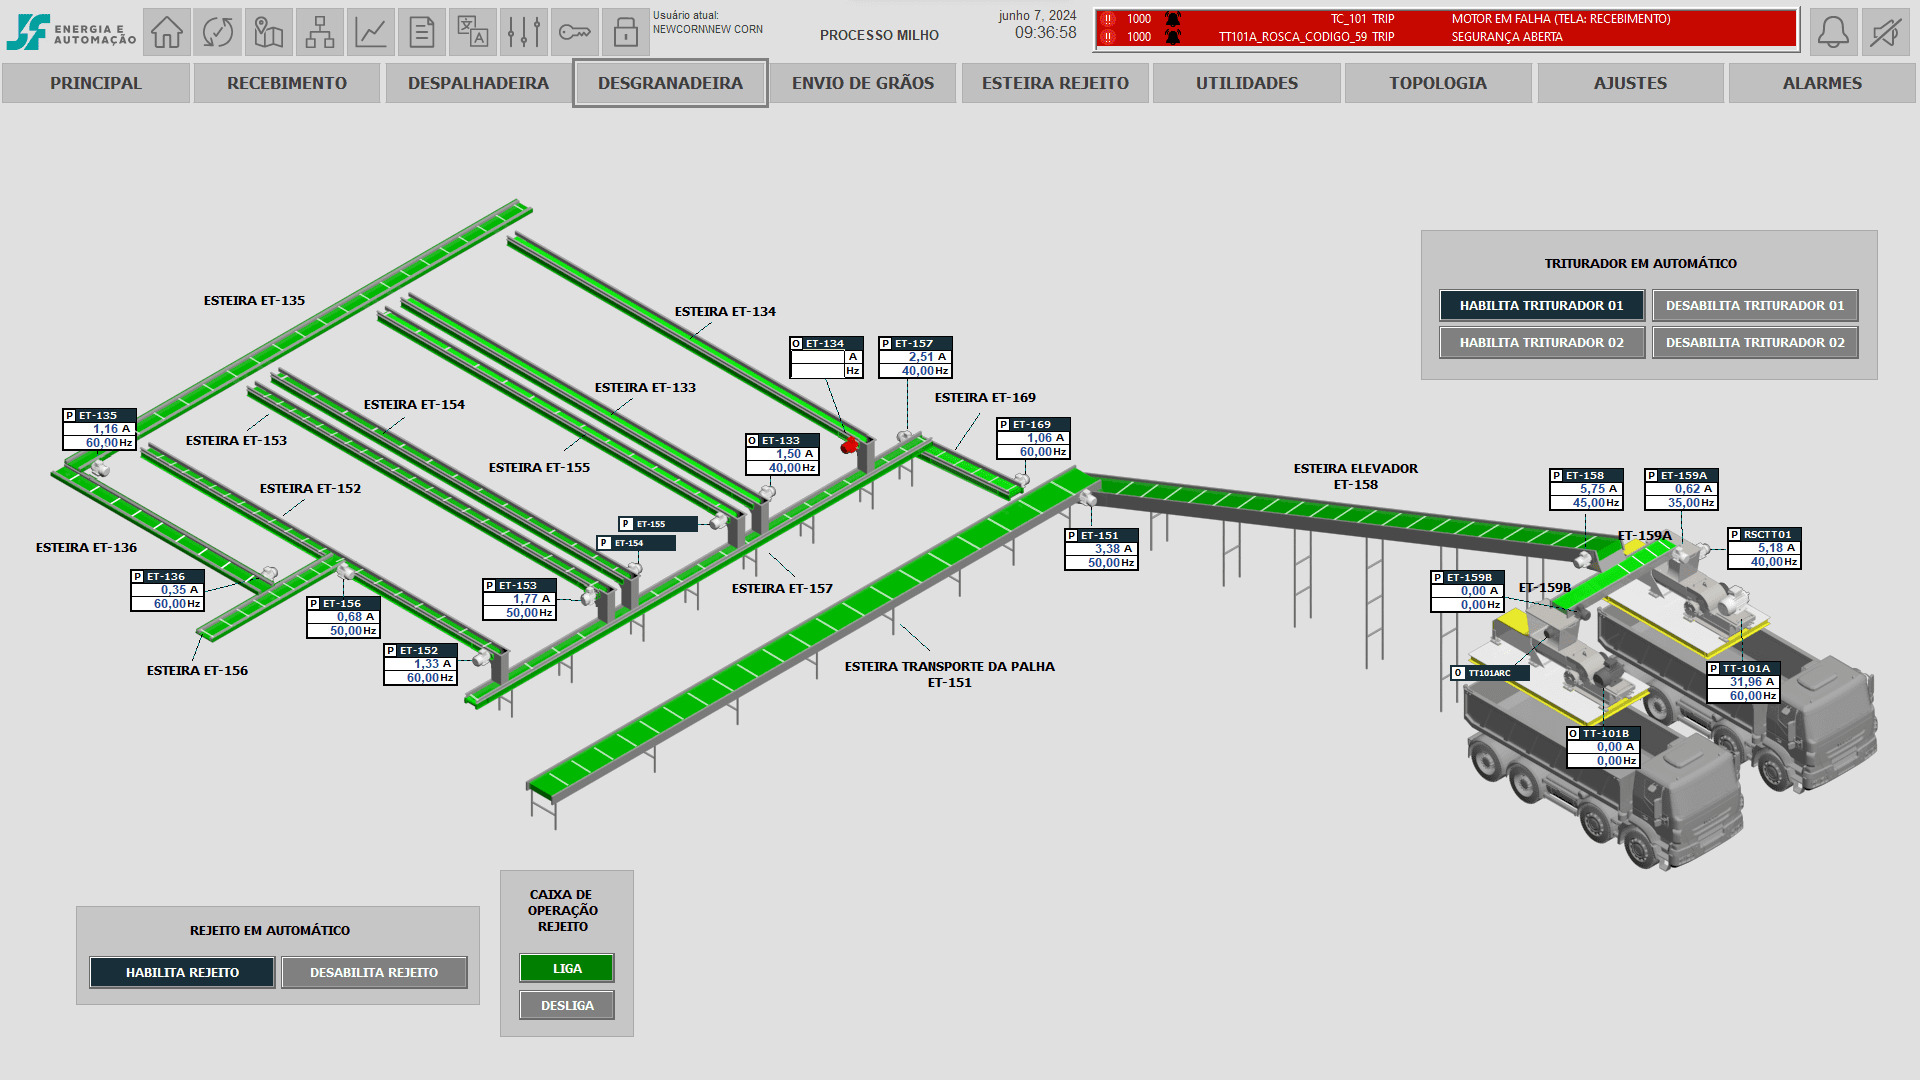Open the AJUSTES tab
This screenshot has width=1920, height=1080.
pyautogui.click(x=1630, y=83)
